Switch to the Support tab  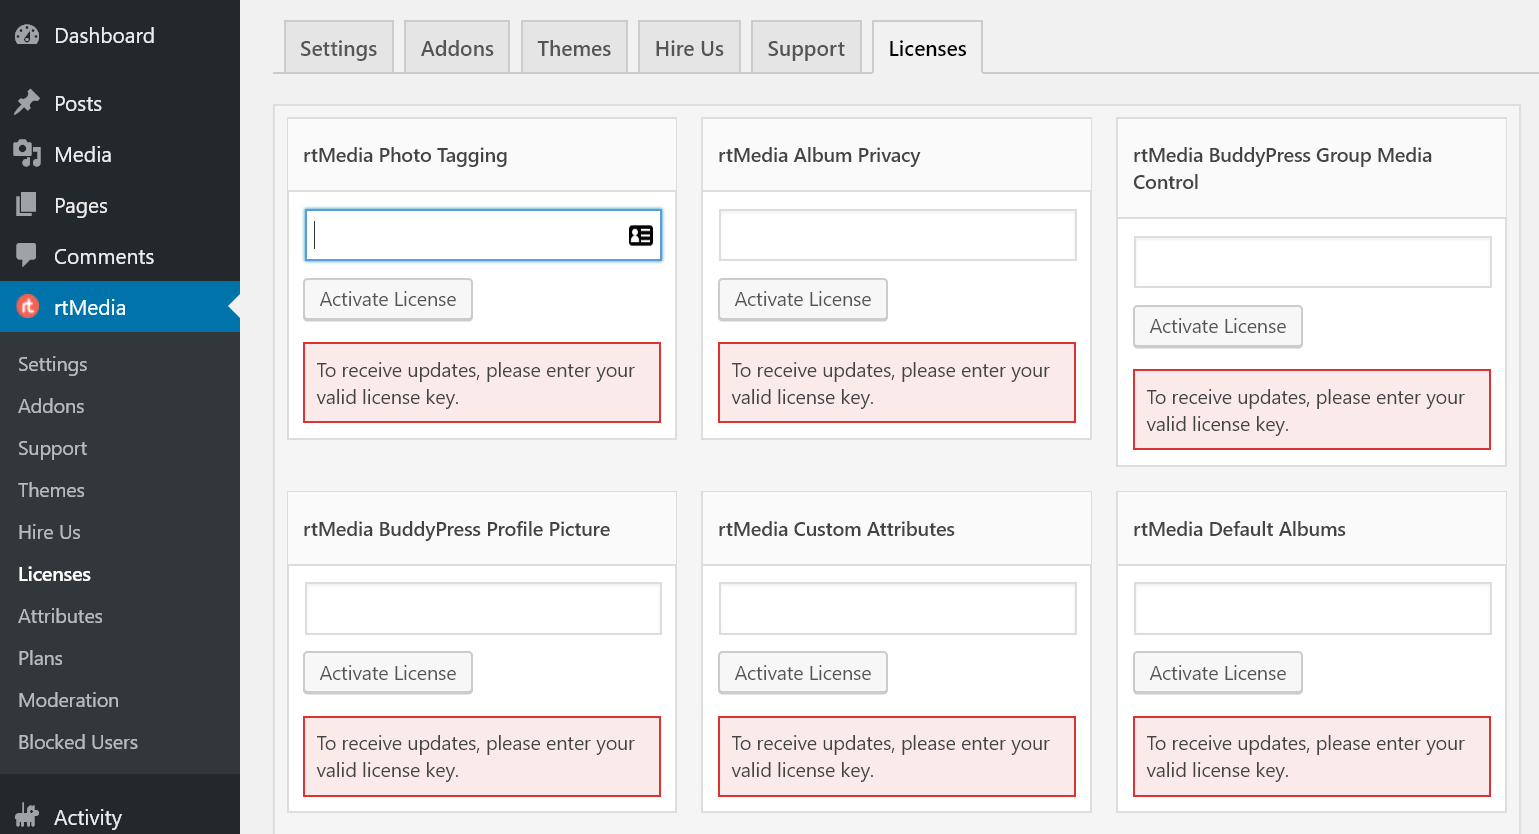pyautogui.click(x=805, y=46)
